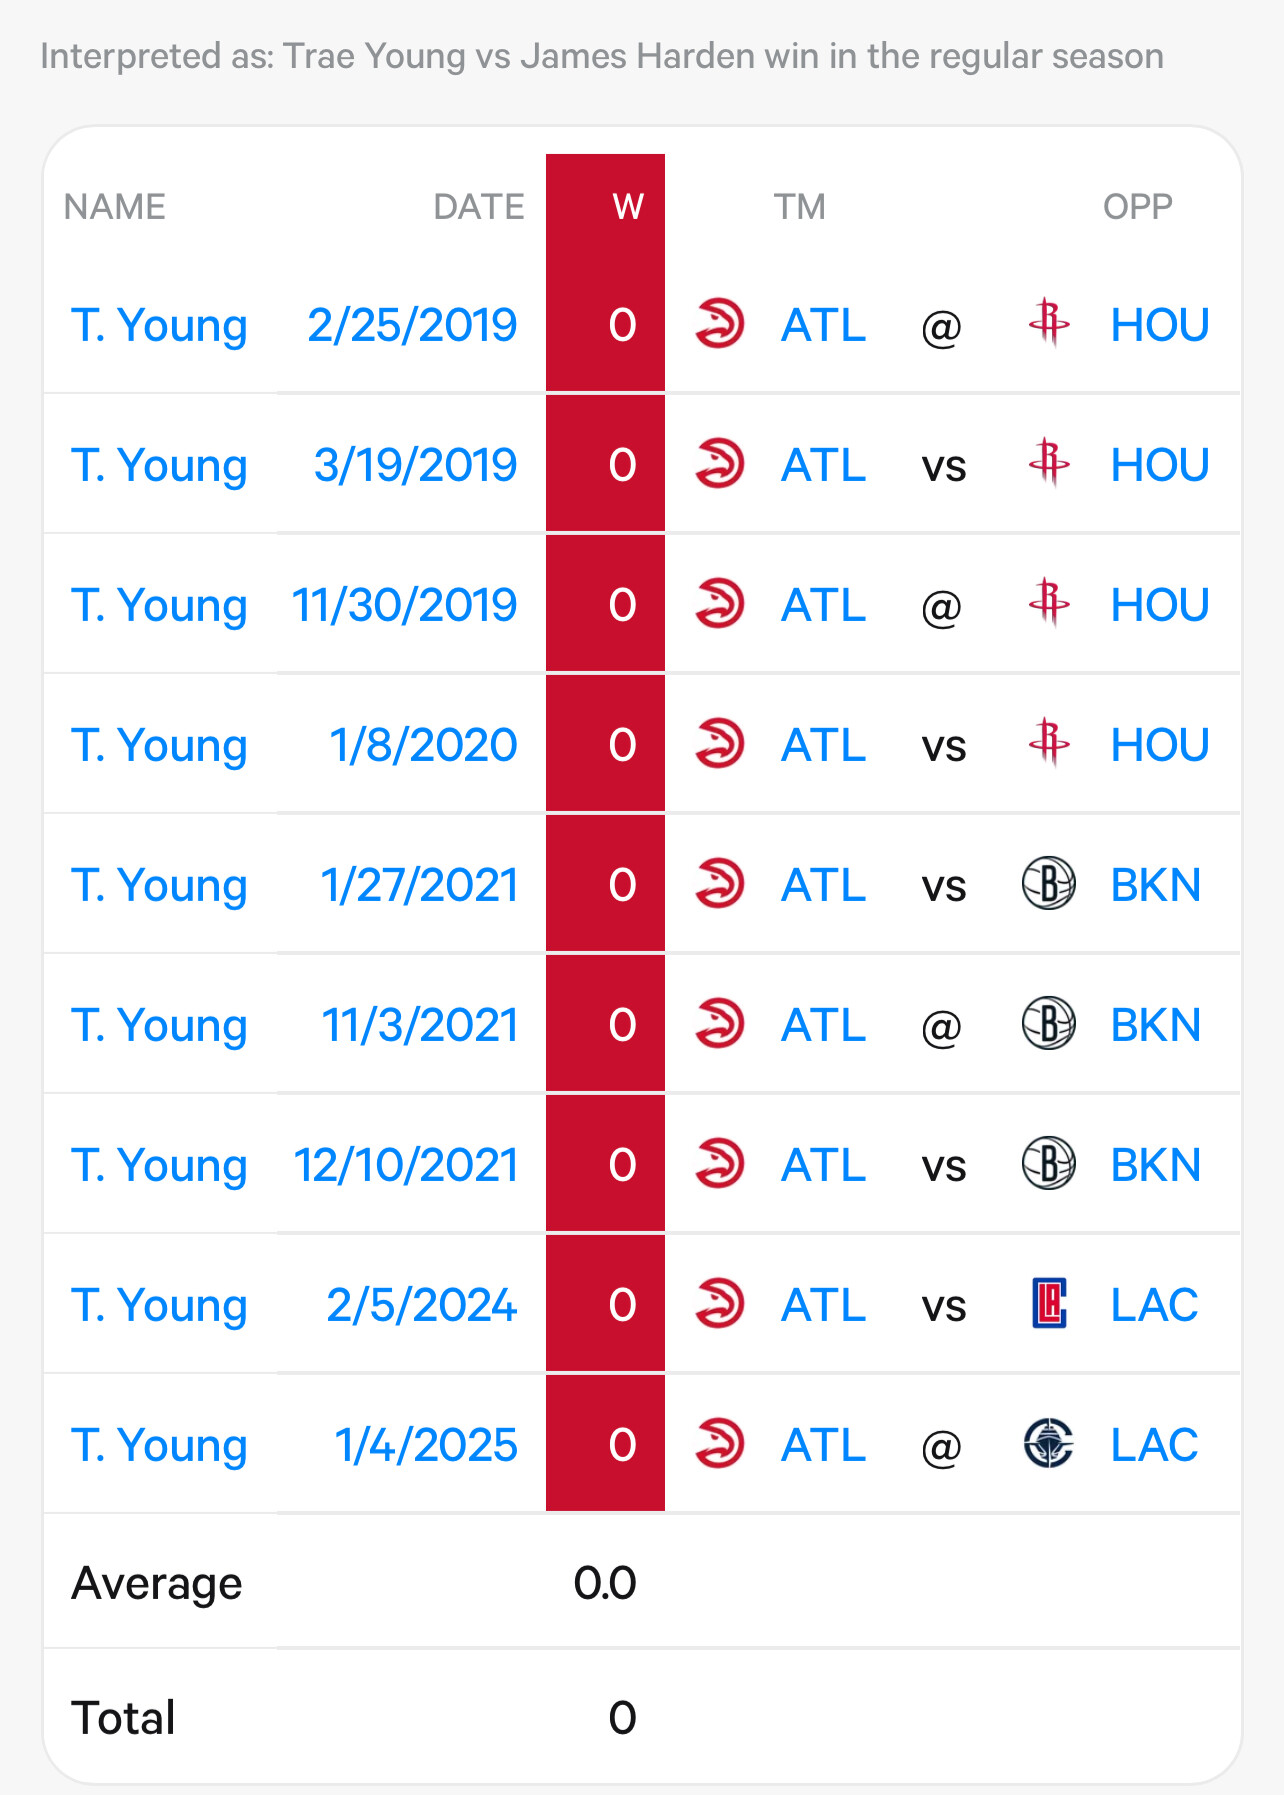This screenshot has height=1795, width=1284.
Task: Click the TM column header
Action: pyautogui.click(x=800, y=207)
